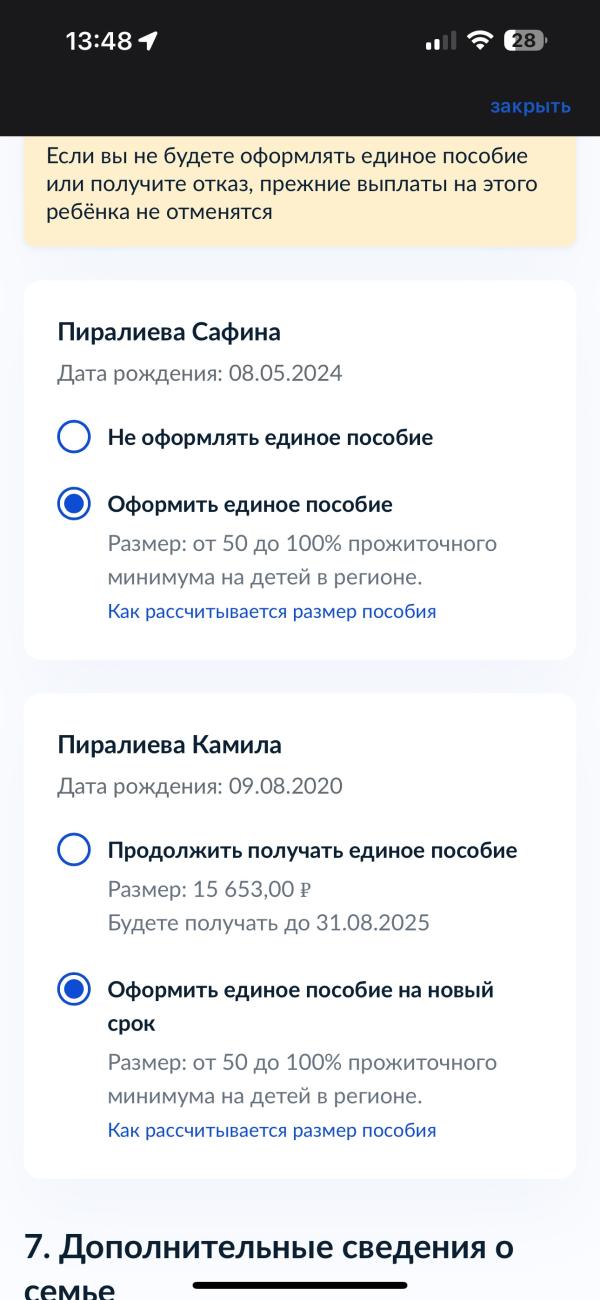Tap Дата рождения: 08.05.2024 text
The width and height of the screenshot is (600, 1300).
coord(200,374)
